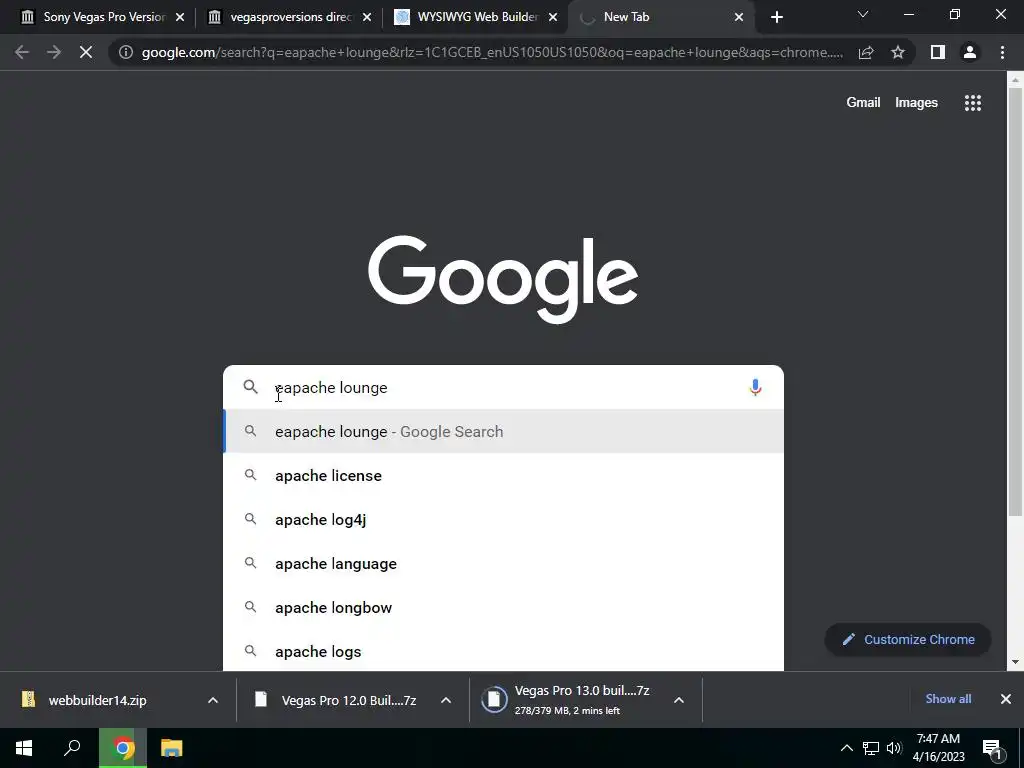The image size is (1024, 768).
Task: Show hidden system tray icons
Action: (x=846, y=748)
